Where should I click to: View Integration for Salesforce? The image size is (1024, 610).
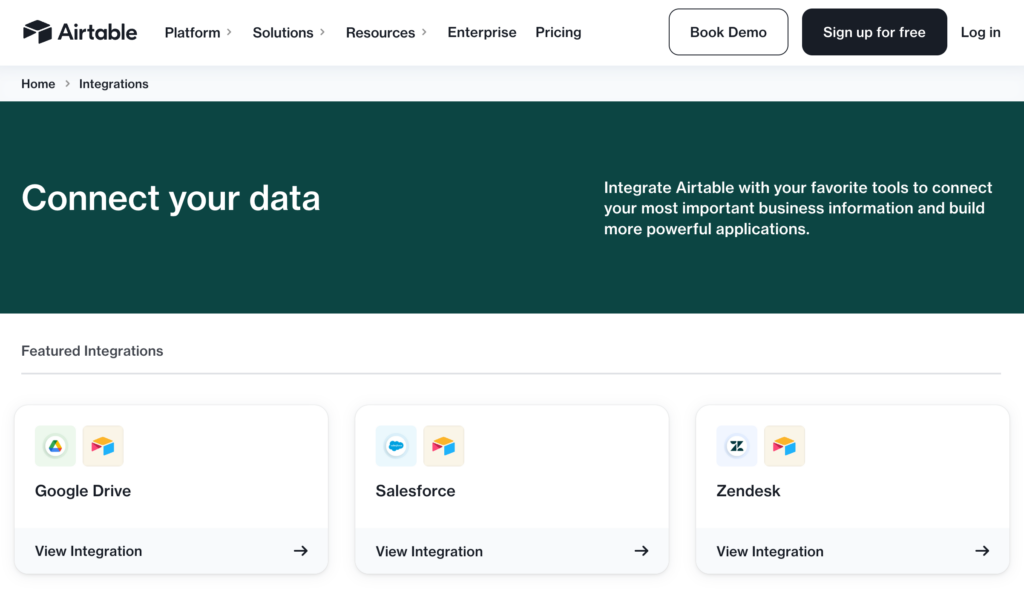coord(429,551)
